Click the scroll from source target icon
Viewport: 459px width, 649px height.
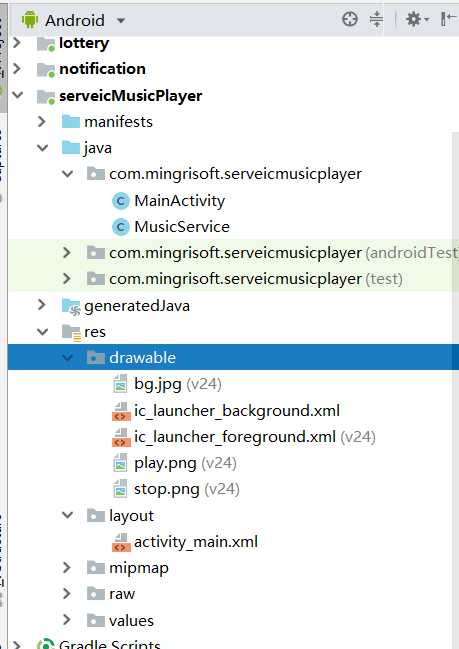(350, 19)
